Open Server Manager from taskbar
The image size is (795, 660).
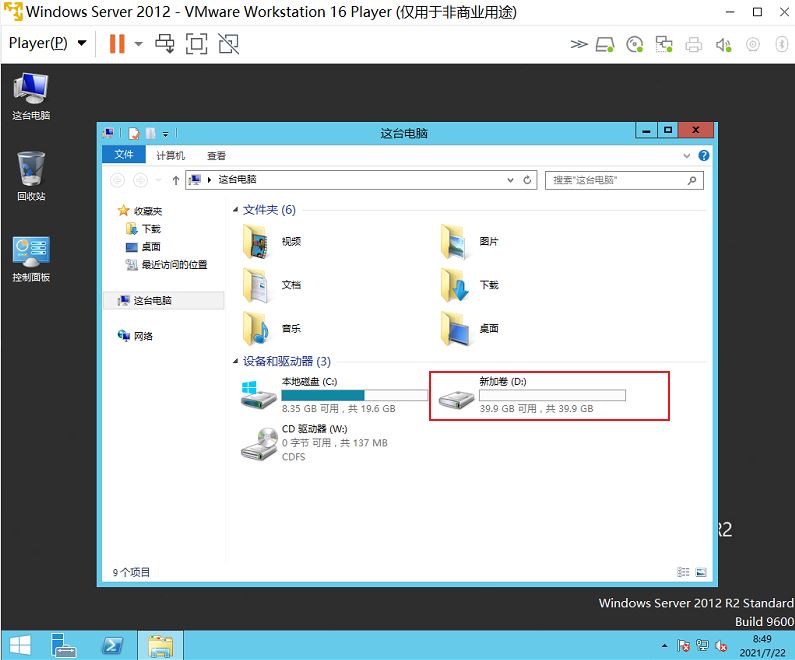click(x=63, y=645)
